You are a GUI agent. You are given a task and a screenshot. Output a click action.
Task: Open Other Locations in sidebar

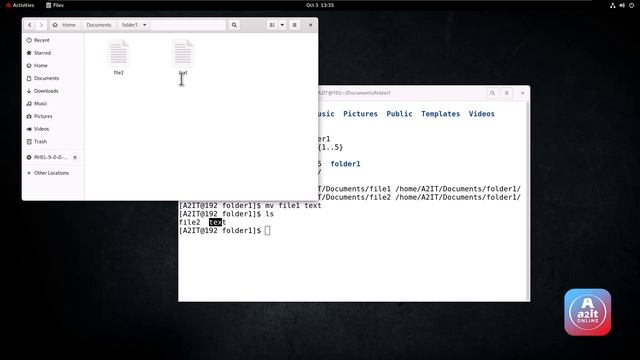(53, 173)
